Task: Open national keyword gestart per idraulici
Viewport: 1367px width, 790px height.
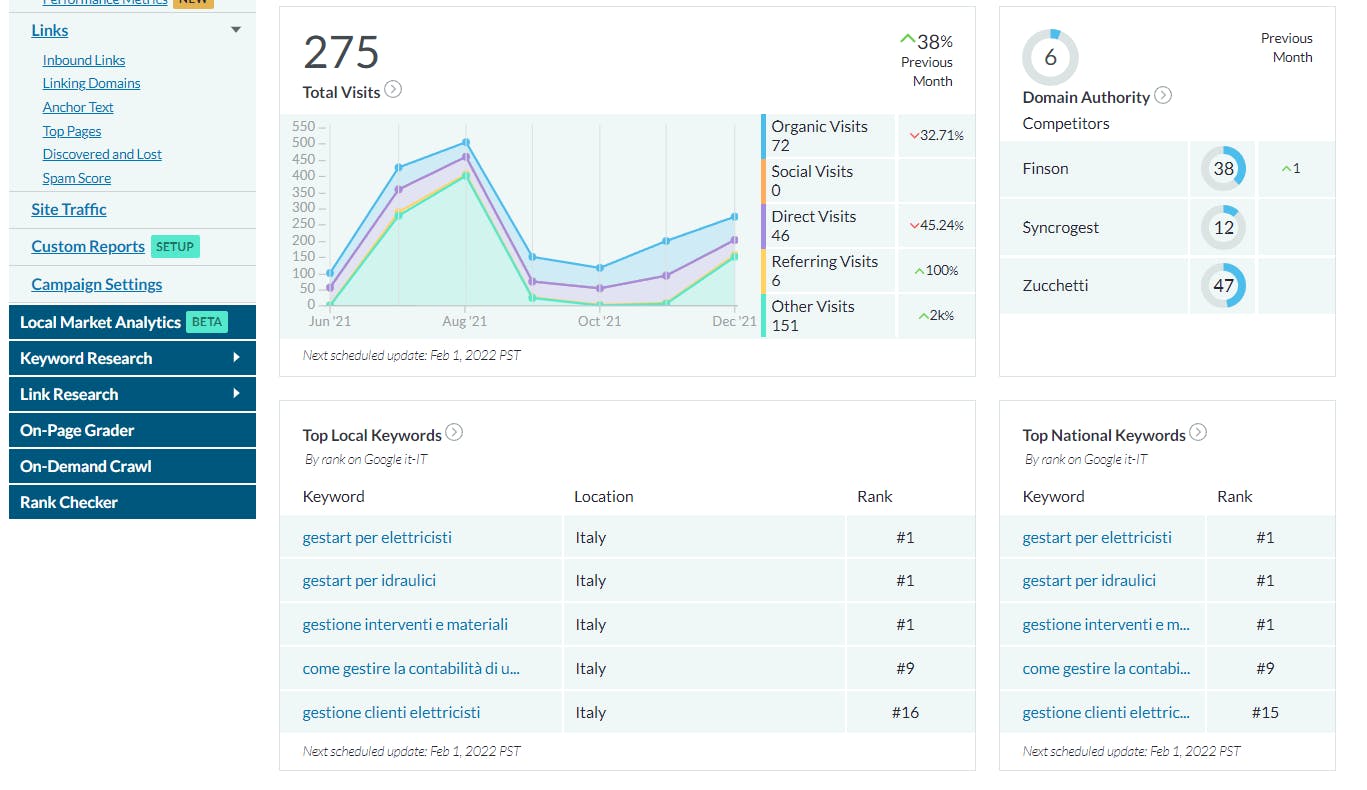Action: click(x=1089, y=580)
